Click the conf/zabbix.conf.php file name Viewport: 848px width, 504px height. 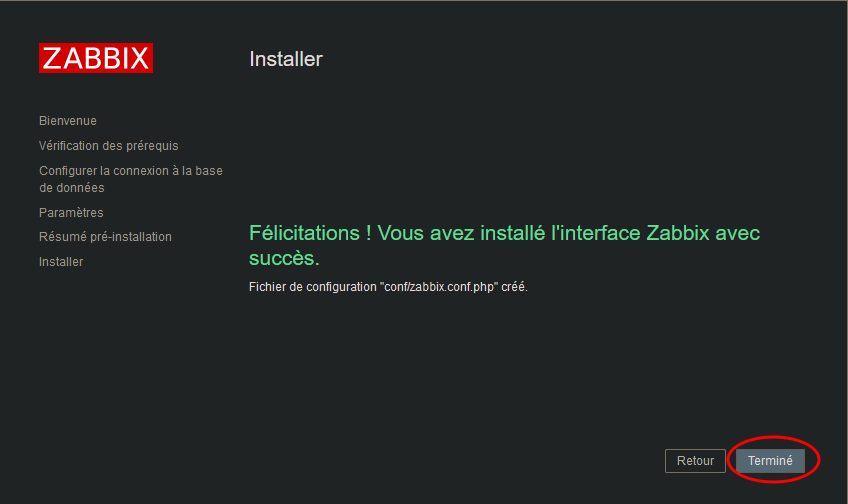(440, 287)
